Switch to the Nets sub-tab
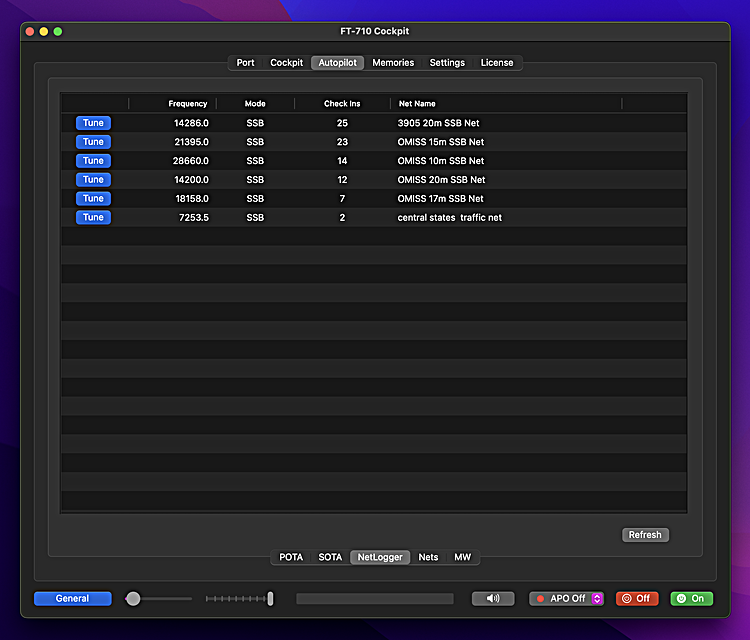 [x=428, y=557]
